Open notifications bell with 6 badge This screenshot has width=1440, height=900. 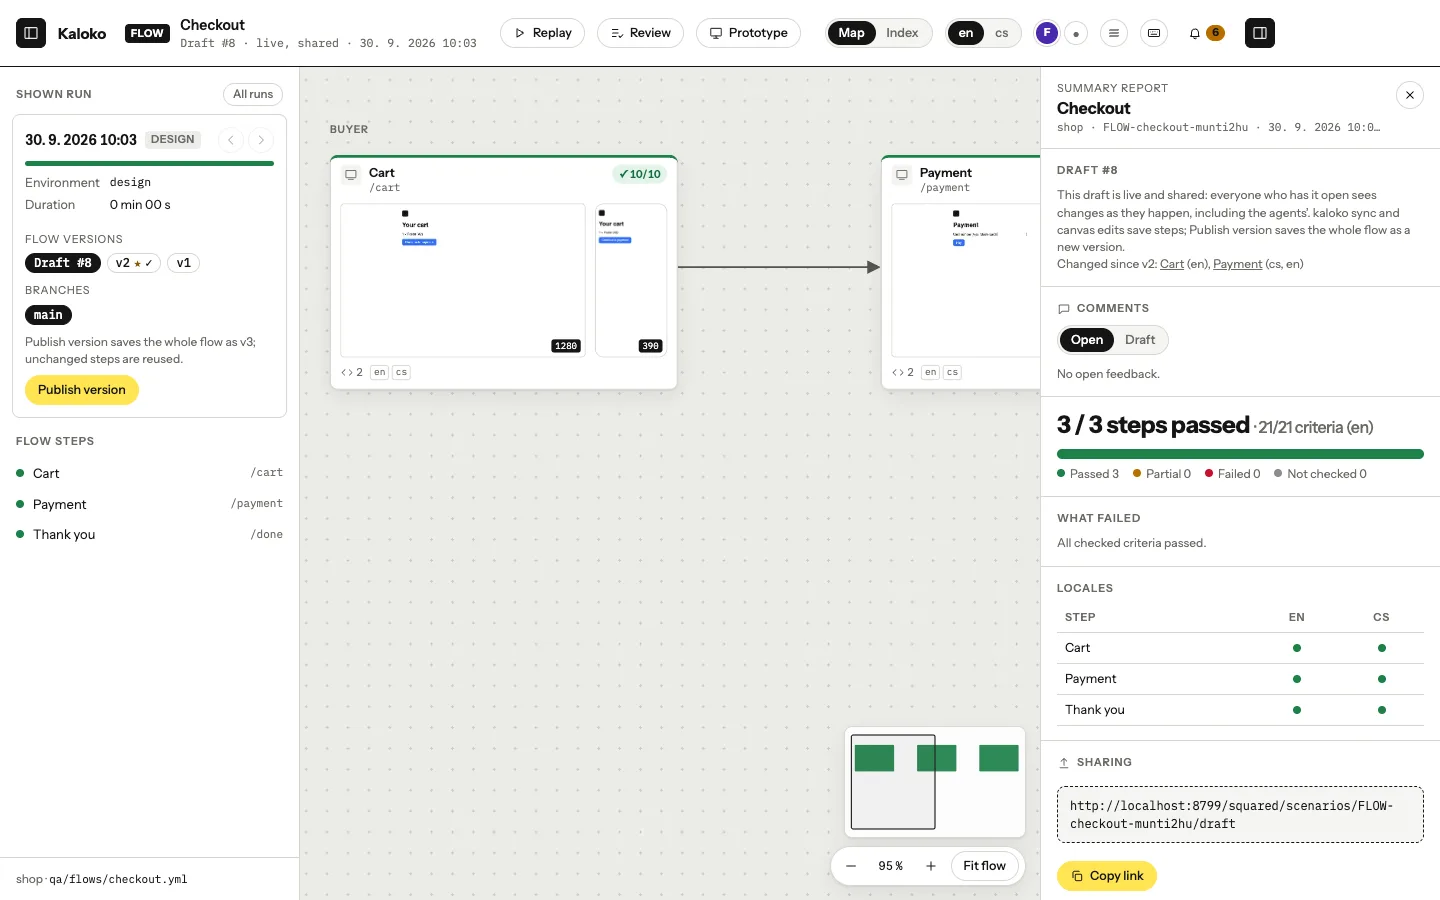[1205, 33]
